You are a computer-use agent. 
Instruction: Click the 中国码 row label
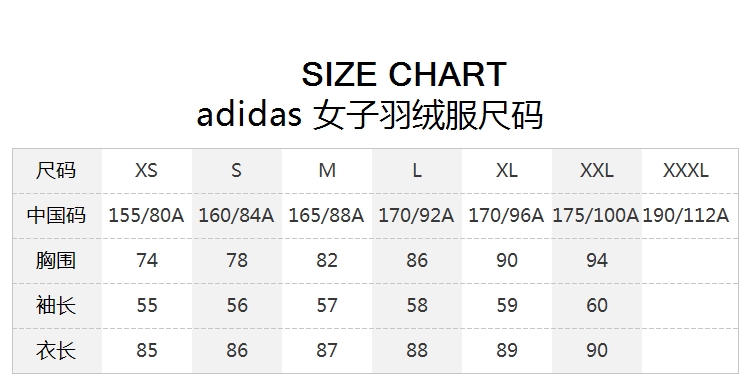click(x=56, y=215)
